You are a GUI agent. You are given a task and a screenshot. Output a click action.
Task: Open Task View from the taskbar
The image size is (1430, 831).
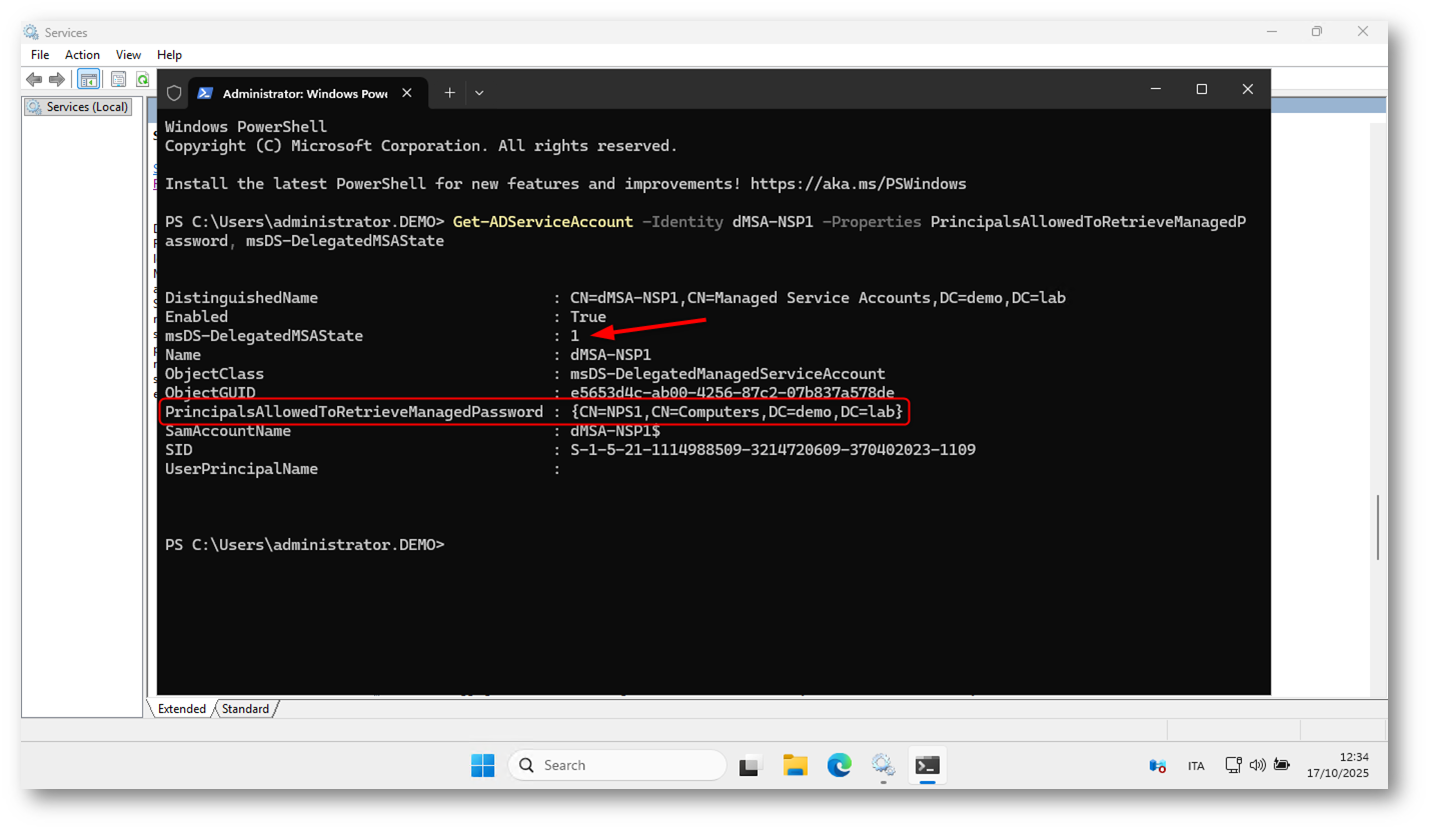(x=751, y=766)
